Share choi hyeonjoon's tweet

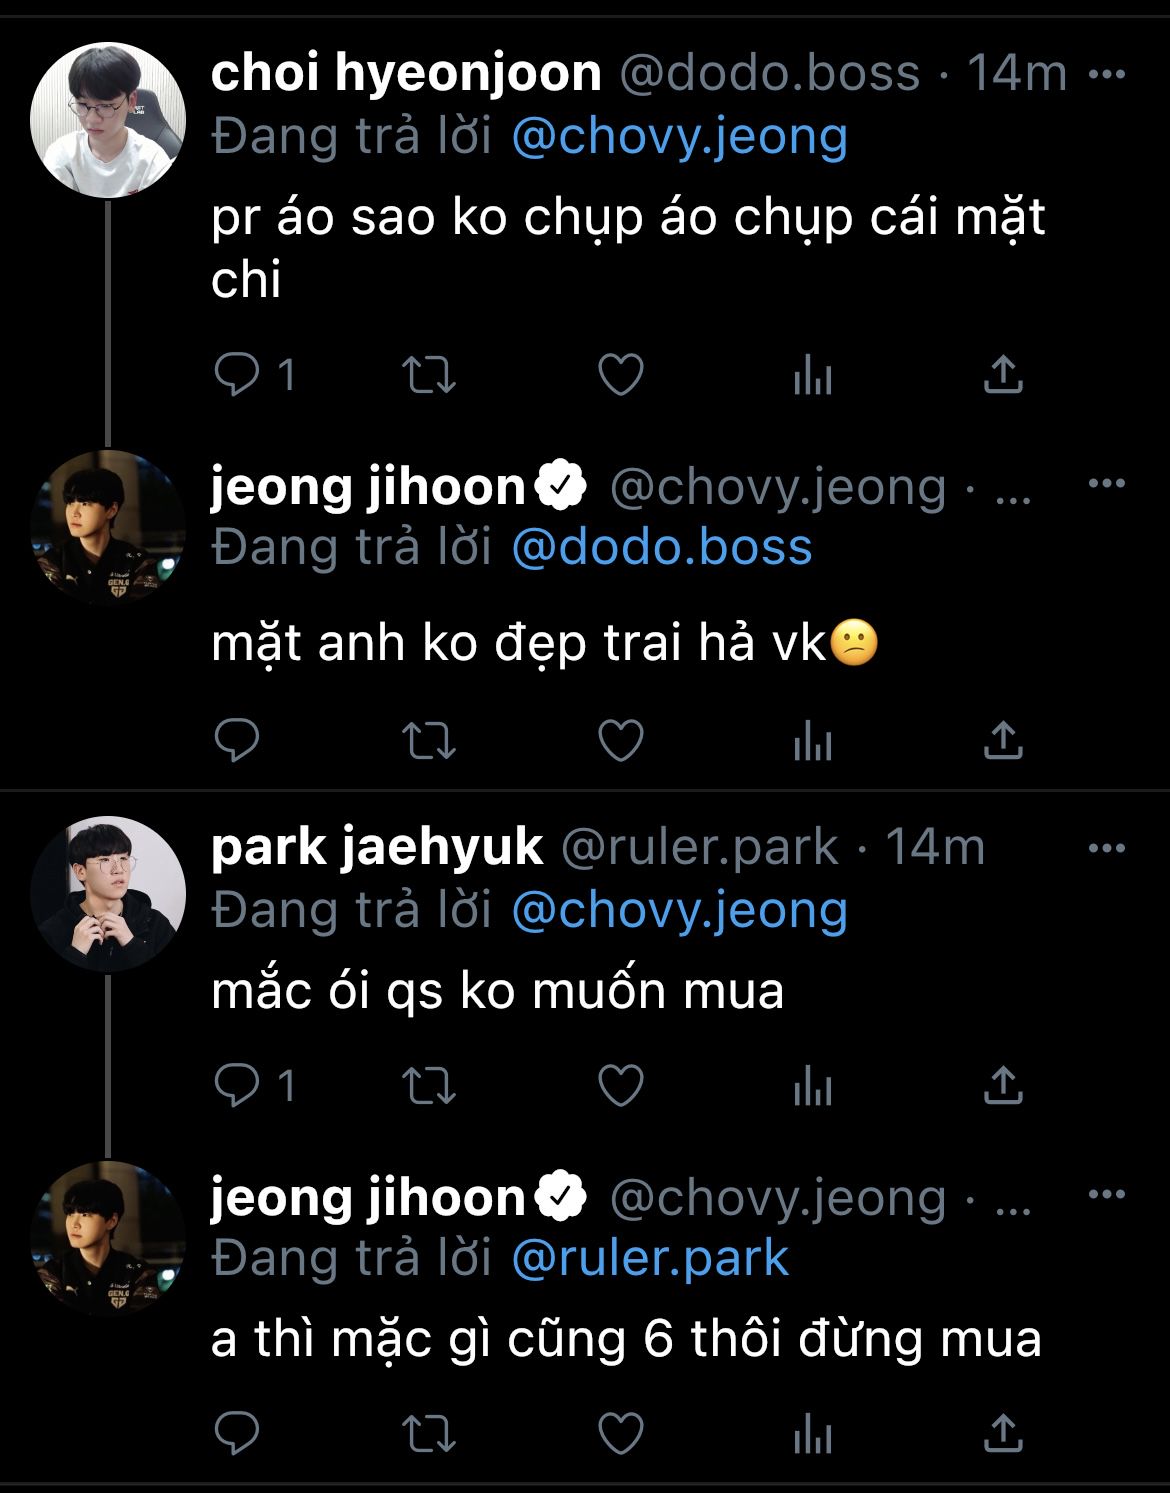click(1003, 374)
